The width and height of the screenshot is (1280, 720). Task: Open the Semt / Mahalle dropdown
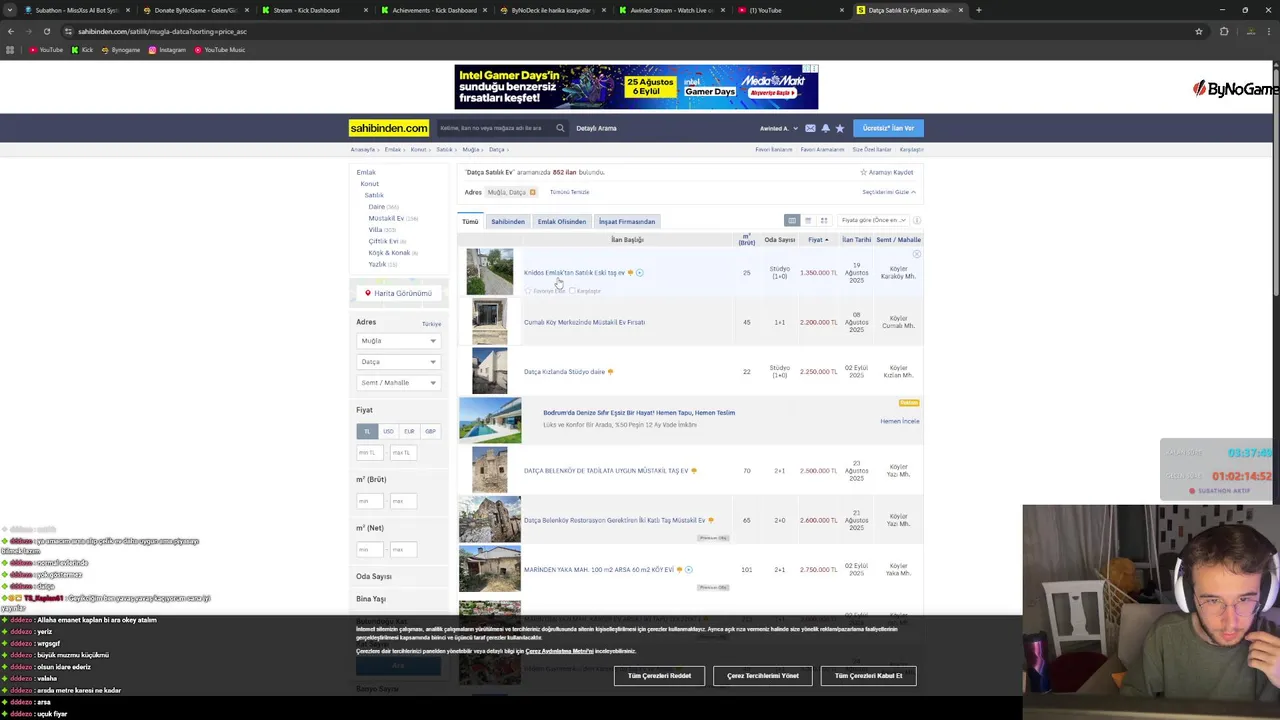pyautogui.click(x=398, y=383)
